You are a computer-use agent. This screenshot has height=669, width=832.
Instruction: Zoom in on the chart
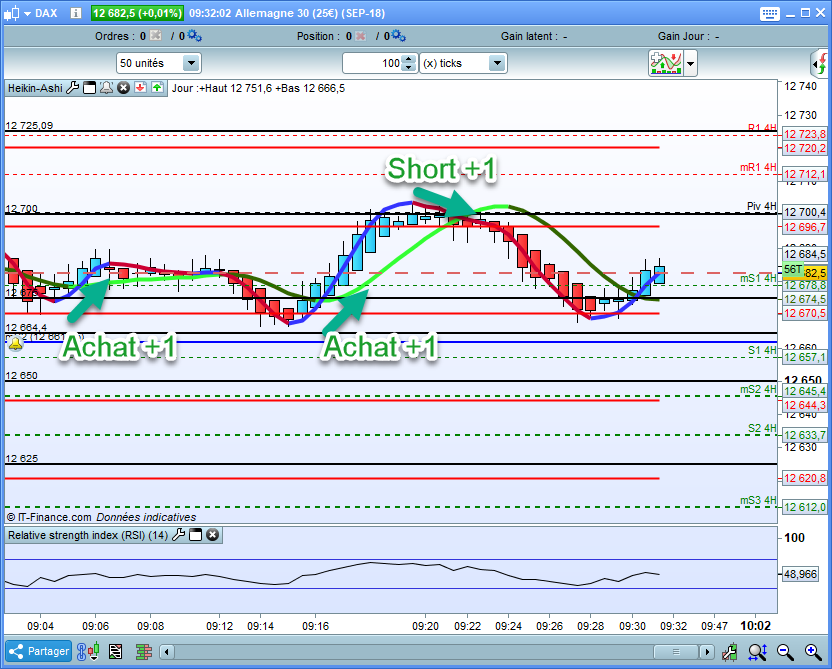(813, 651)
